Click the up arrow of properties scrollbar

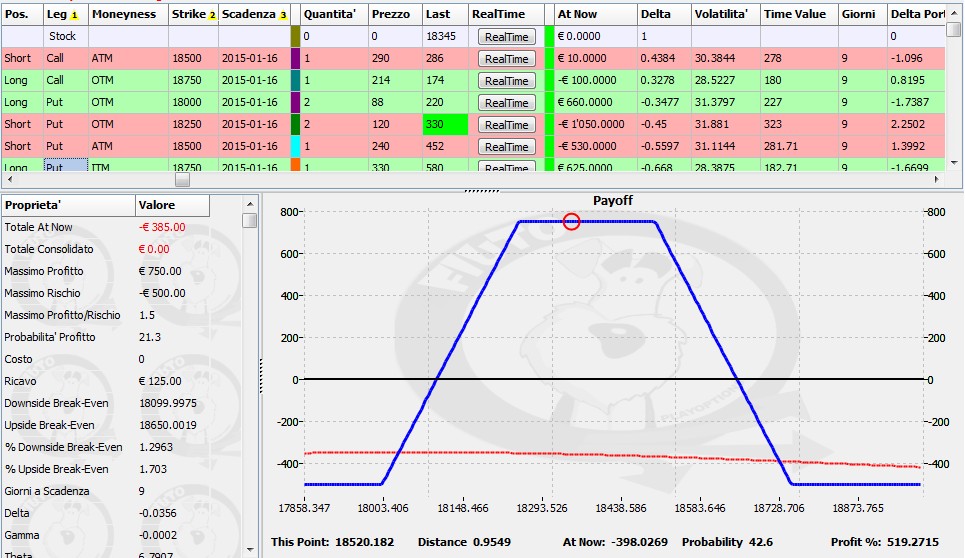250,204
